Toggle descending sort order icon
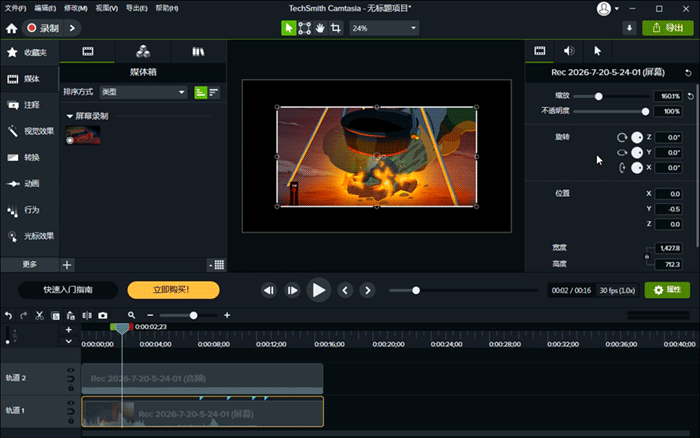Viewport: 700px width, 438px height. tap(214, 92)
